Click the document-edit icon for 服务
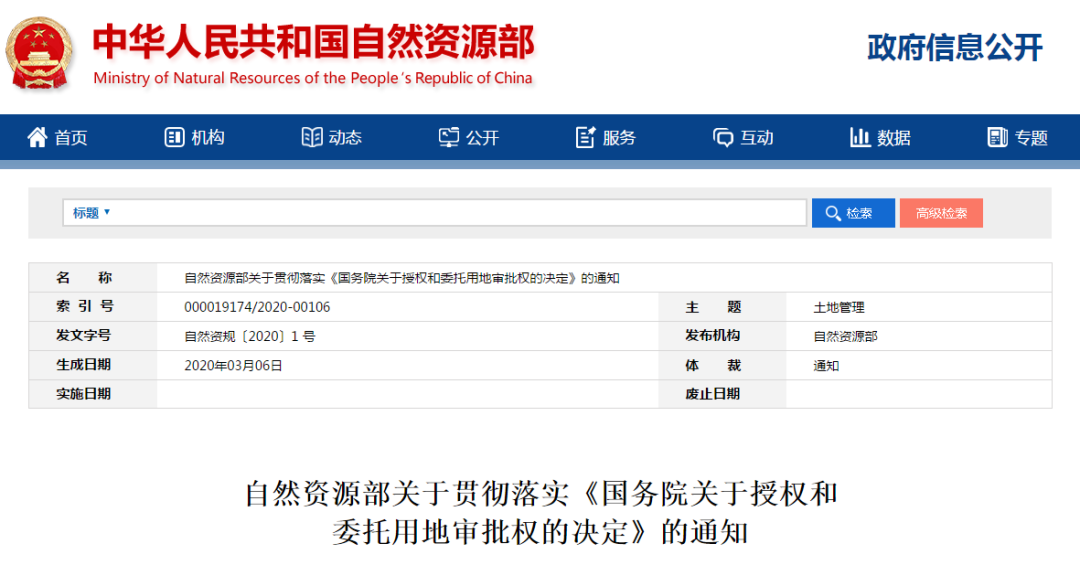The width and height of the screenshot is (1080, 565). pos(585,137)
